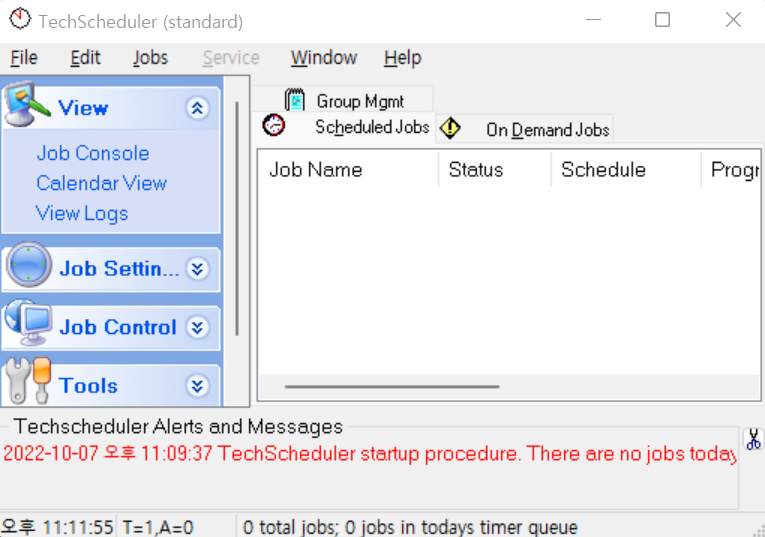
Task: Click the Job Settings header title
Action: click(119, 269)
